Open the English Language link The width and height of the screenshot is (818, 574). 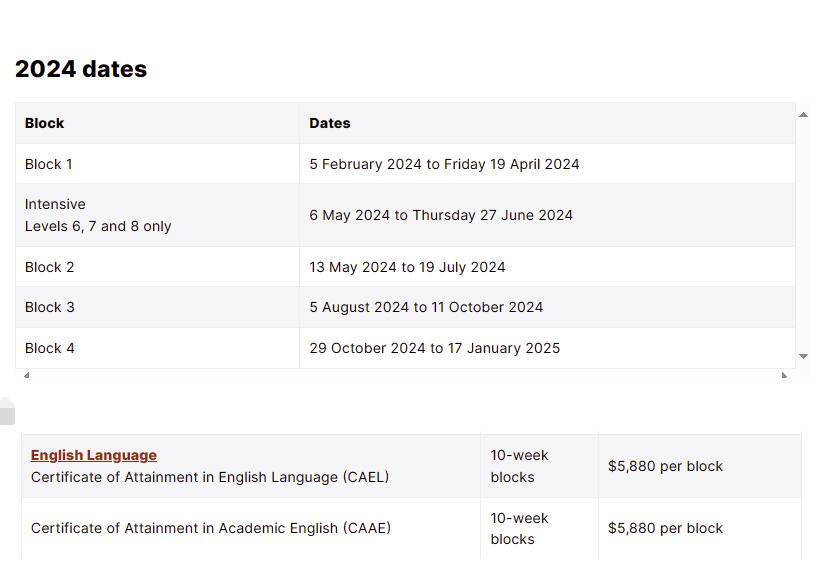[x=94, y=455]
